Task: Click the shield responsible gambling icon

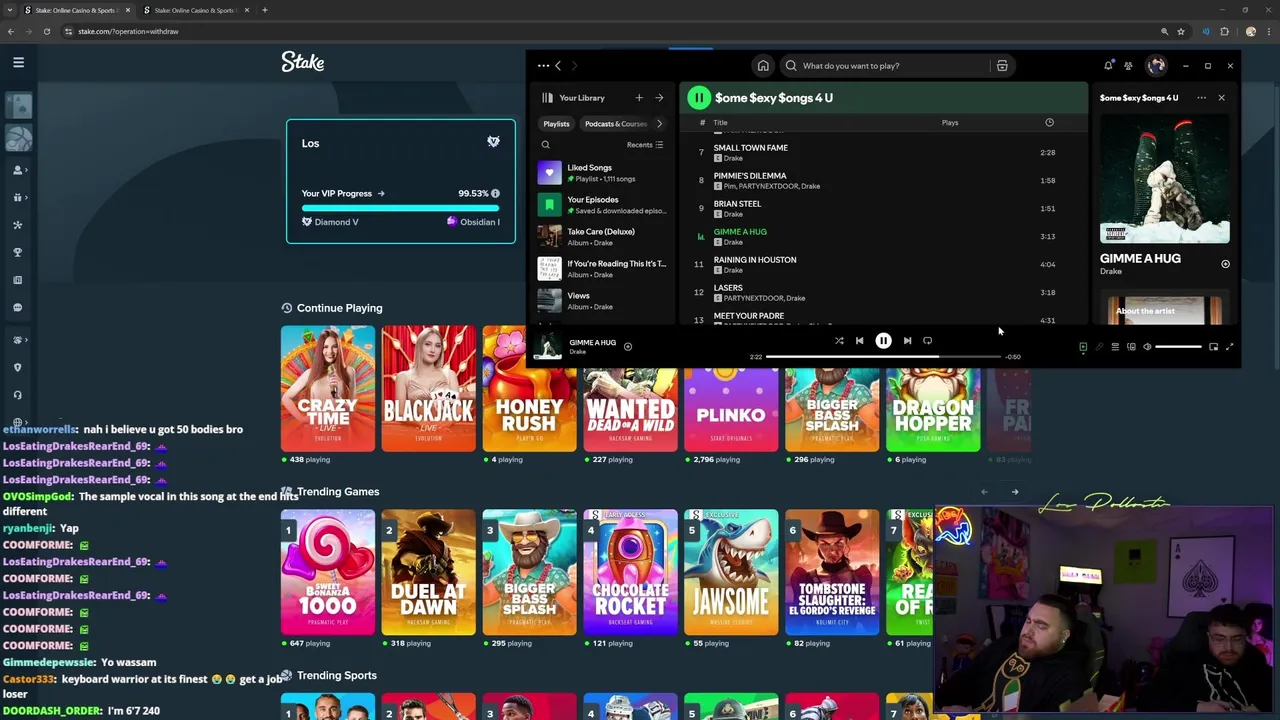Action: [17, 367]
